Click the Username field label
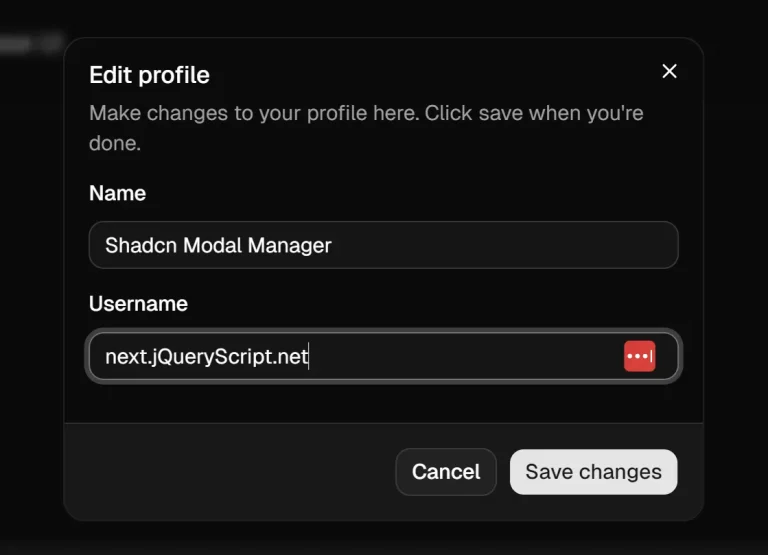This screenshot has width=768, height=555. [x=139, y=304]
